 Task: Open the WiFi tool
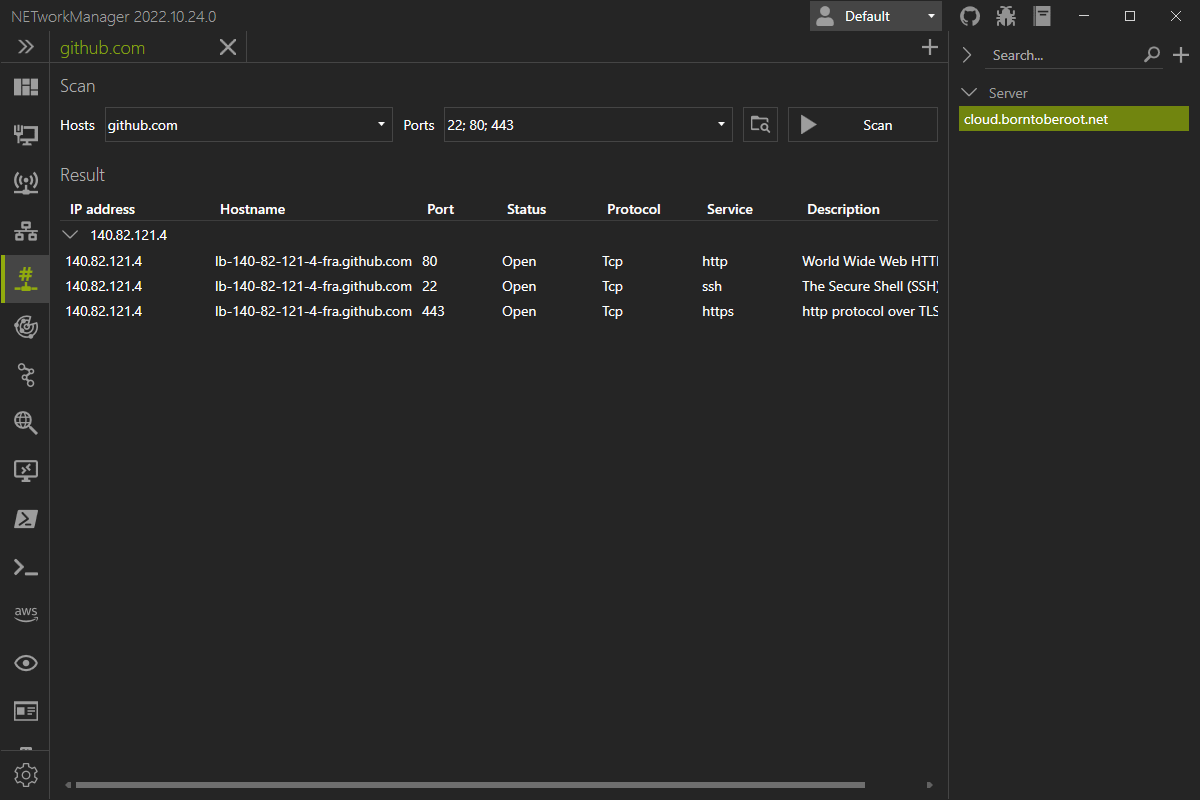pos(25,183)
